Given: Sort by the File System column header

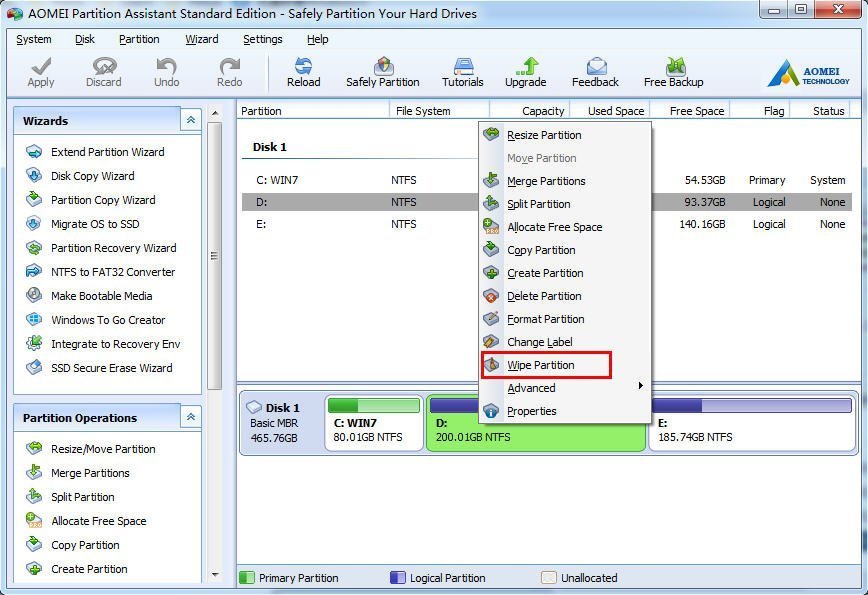Looking at the screenshot, I should (440, 111).
